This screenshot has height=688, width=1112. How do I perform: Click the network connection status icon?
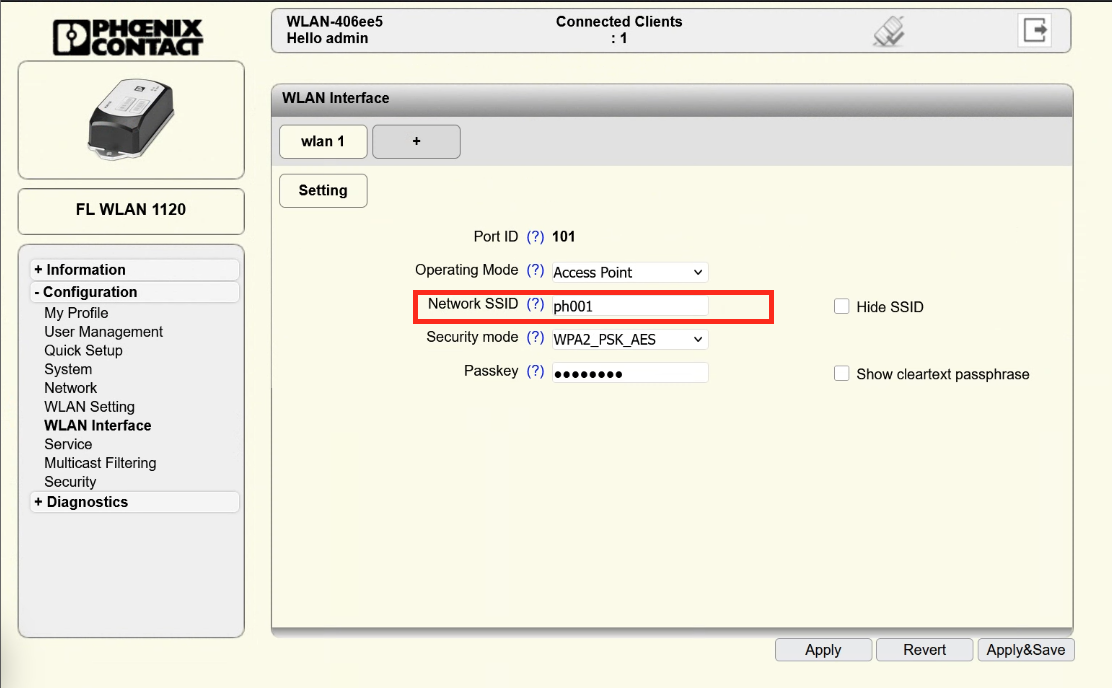click(x=888, y=33)
